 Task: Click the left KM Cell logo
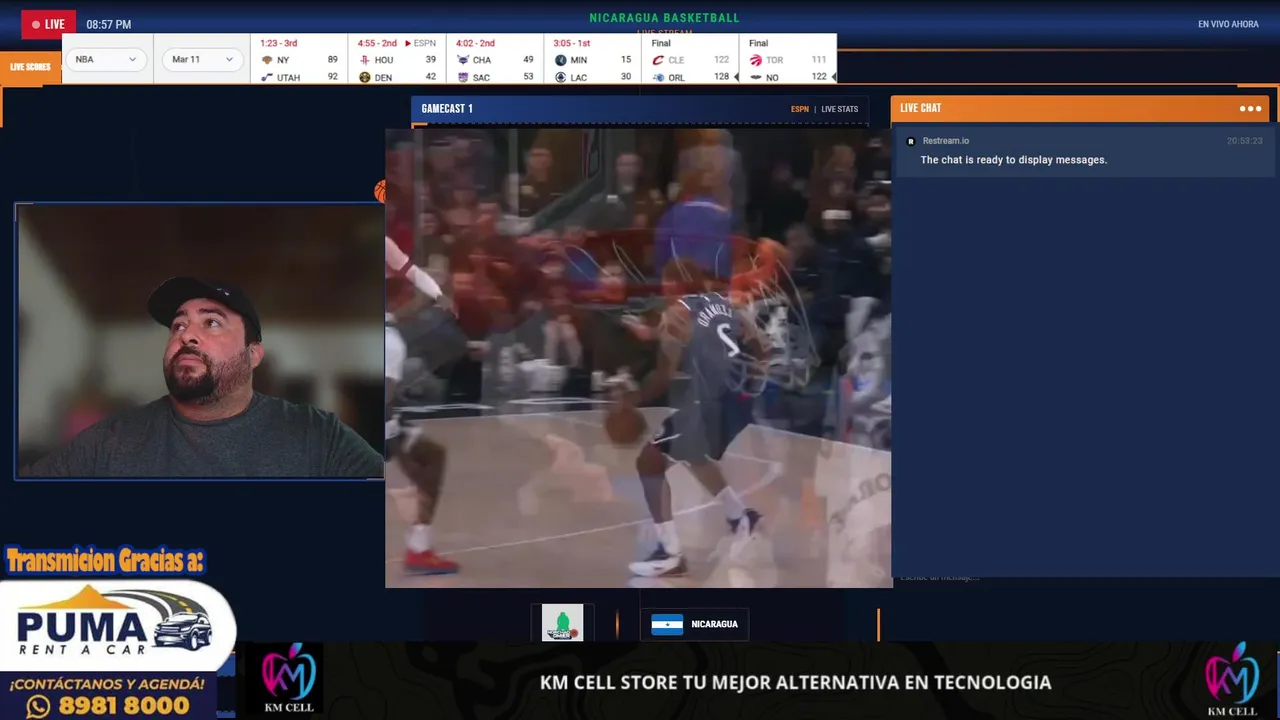(288, 680)
